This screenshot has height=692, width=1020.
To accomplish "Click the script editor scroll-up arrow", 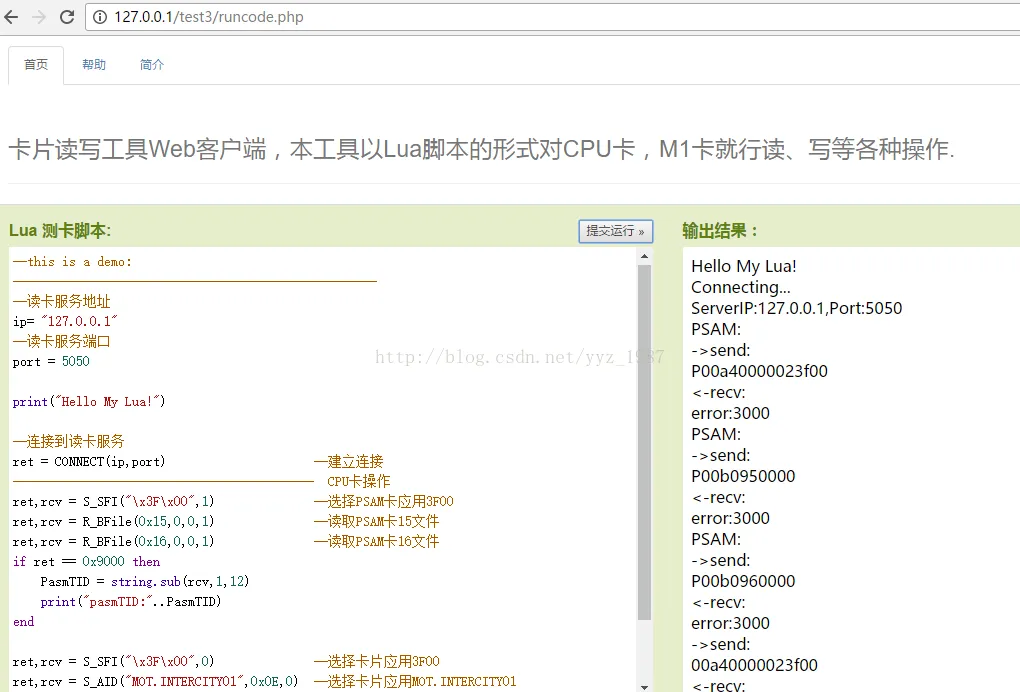I will click(x=644, y=256).
